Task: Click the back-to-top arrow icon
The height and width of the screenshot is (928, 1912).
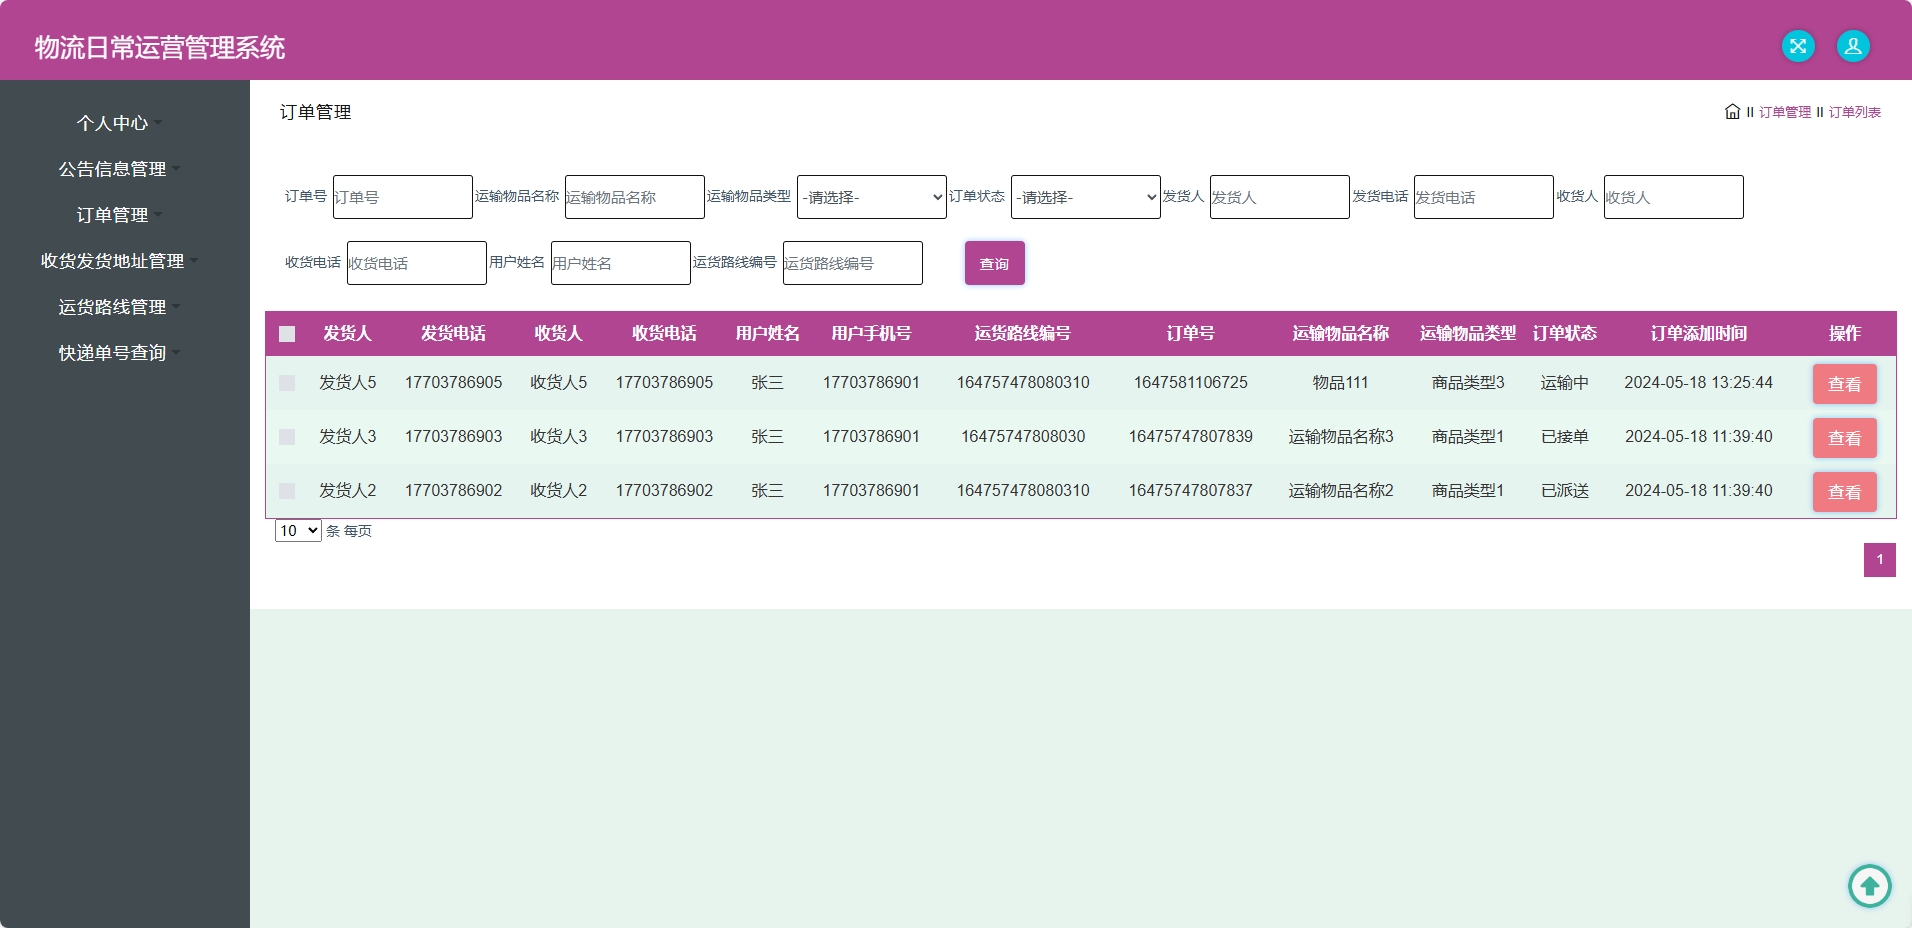Action: click(1869, 886)
